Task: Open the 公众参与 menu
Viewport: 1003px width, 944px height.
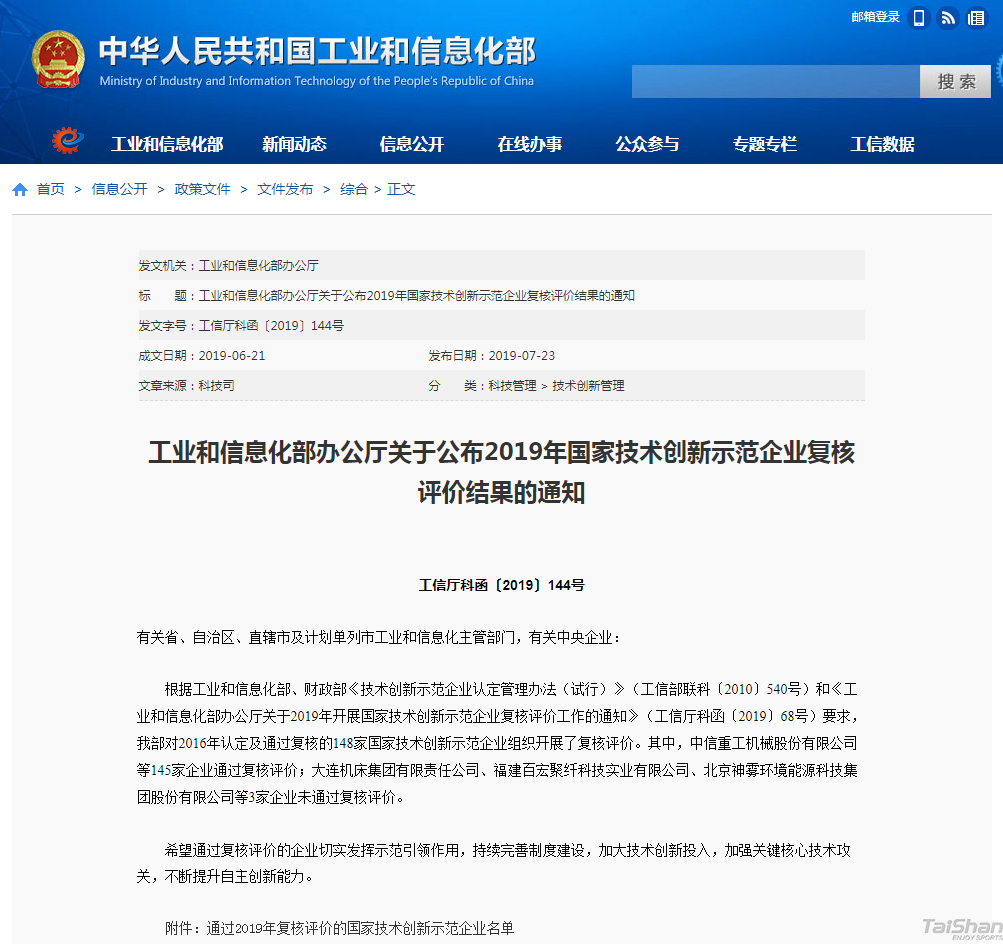Action: [x=649, y=144]
